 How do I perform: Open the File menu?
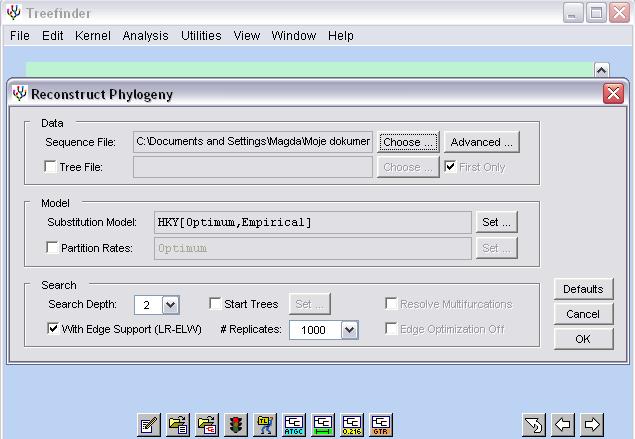click(x=20, y=36)
